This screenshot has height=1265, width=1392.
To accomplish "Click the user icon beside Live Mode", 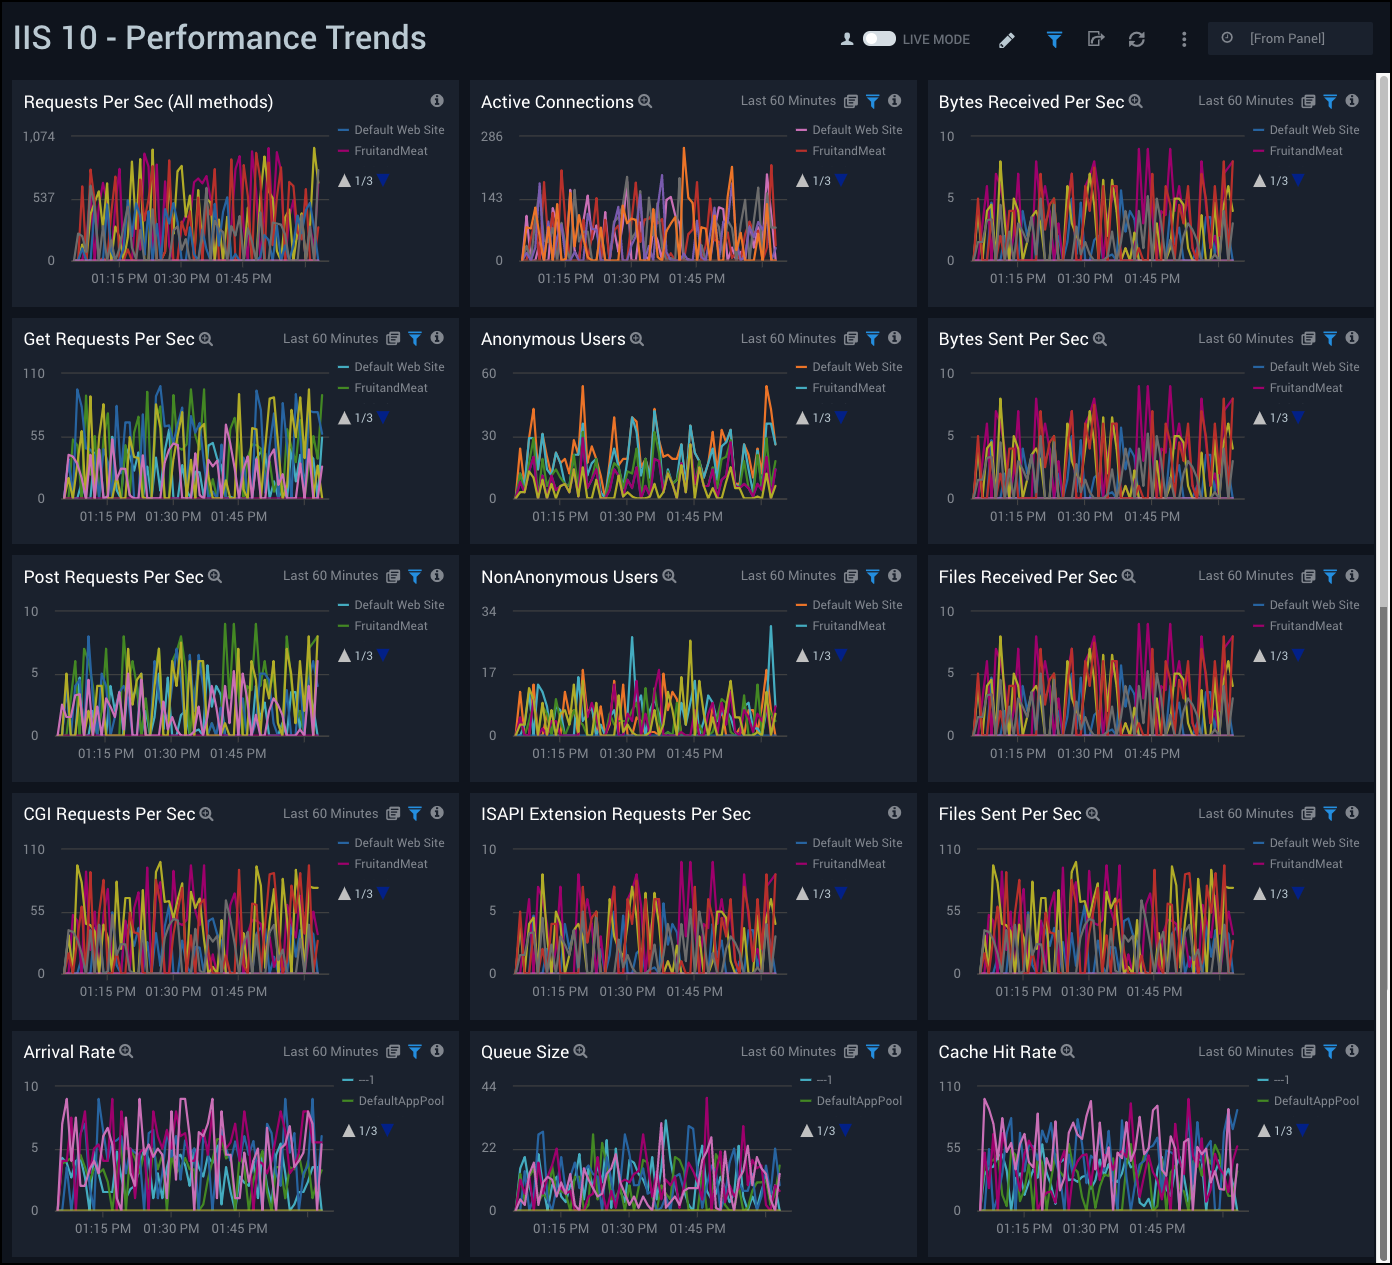I will coord(847,39).
